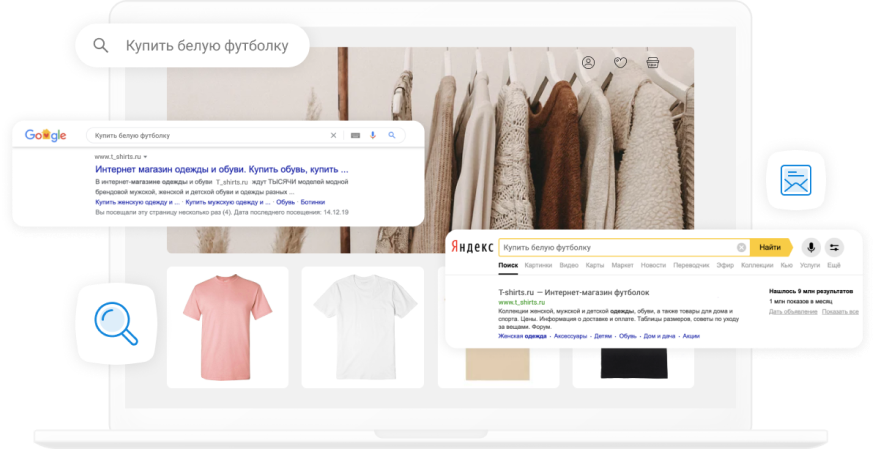Click the 'Женская одежда' sitelink in Yandex
The image size is (875, 449).
click(x=522, y=336)
